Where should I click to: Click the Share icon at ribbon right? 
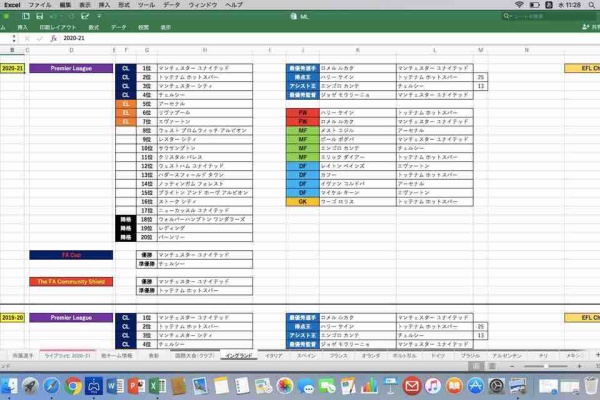coord(585,27)
